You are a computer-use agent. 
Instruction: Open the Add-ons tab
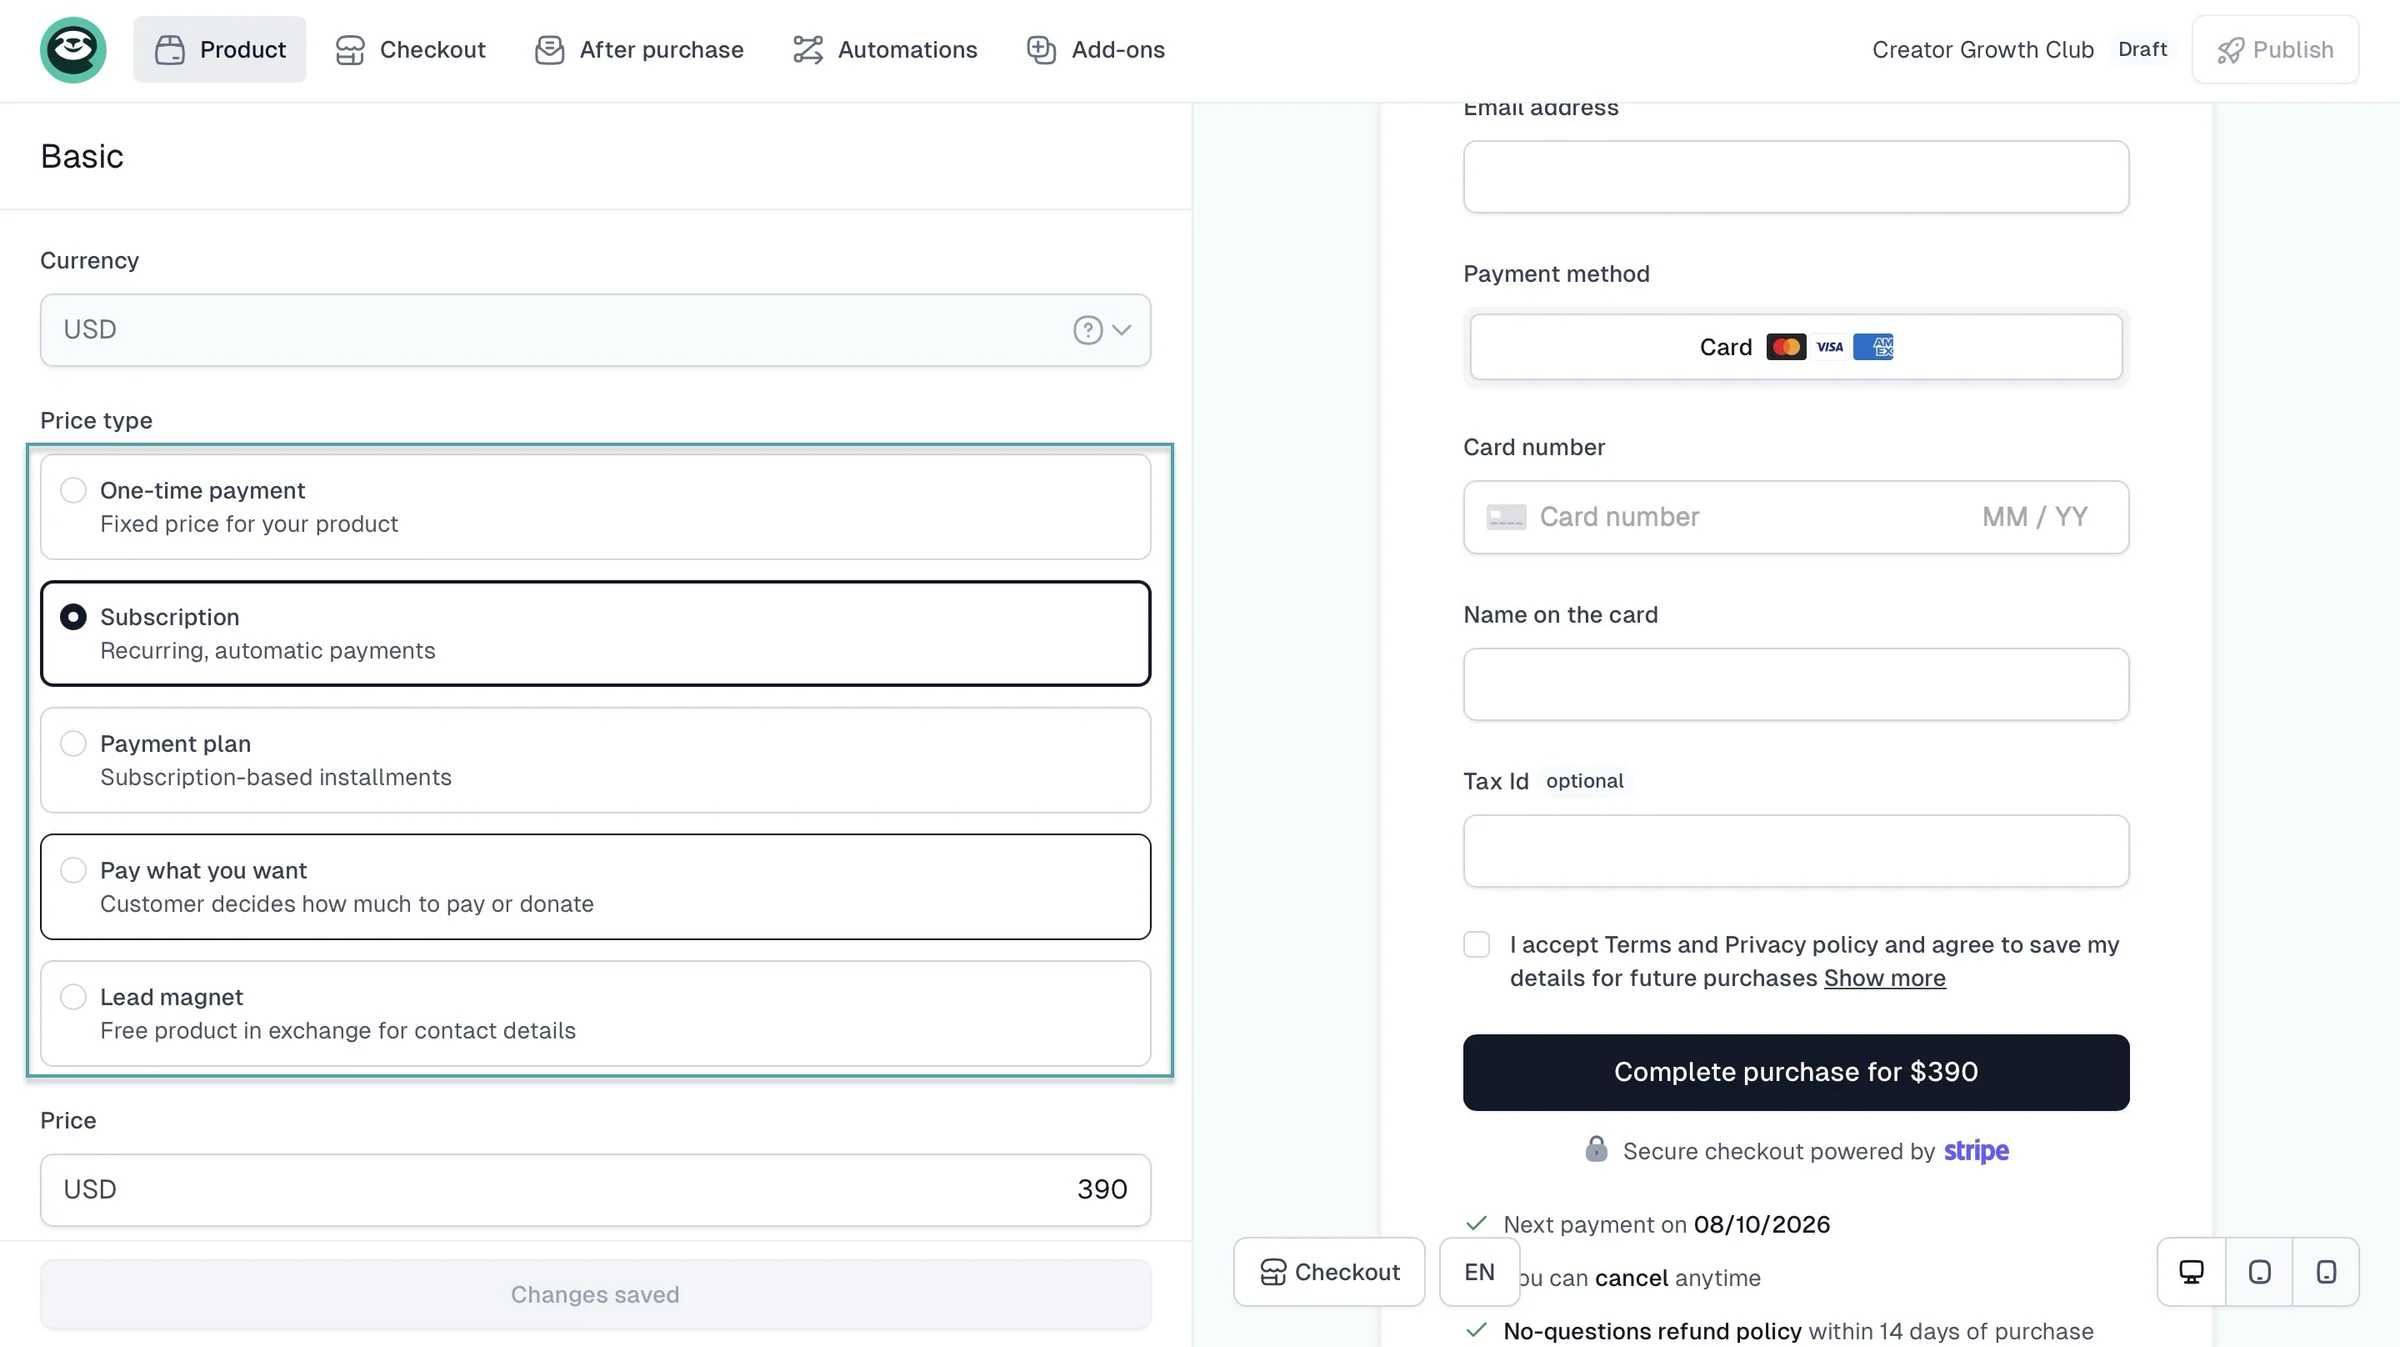[1095, 49]
